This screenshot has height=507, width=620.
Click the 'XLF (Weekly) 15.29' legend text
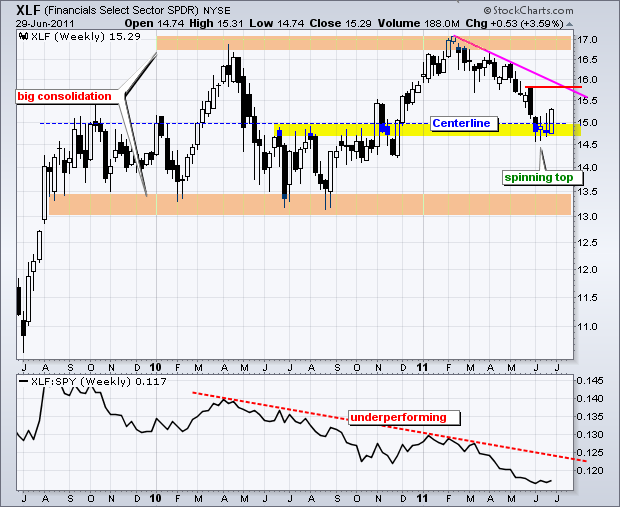point(85,37)
